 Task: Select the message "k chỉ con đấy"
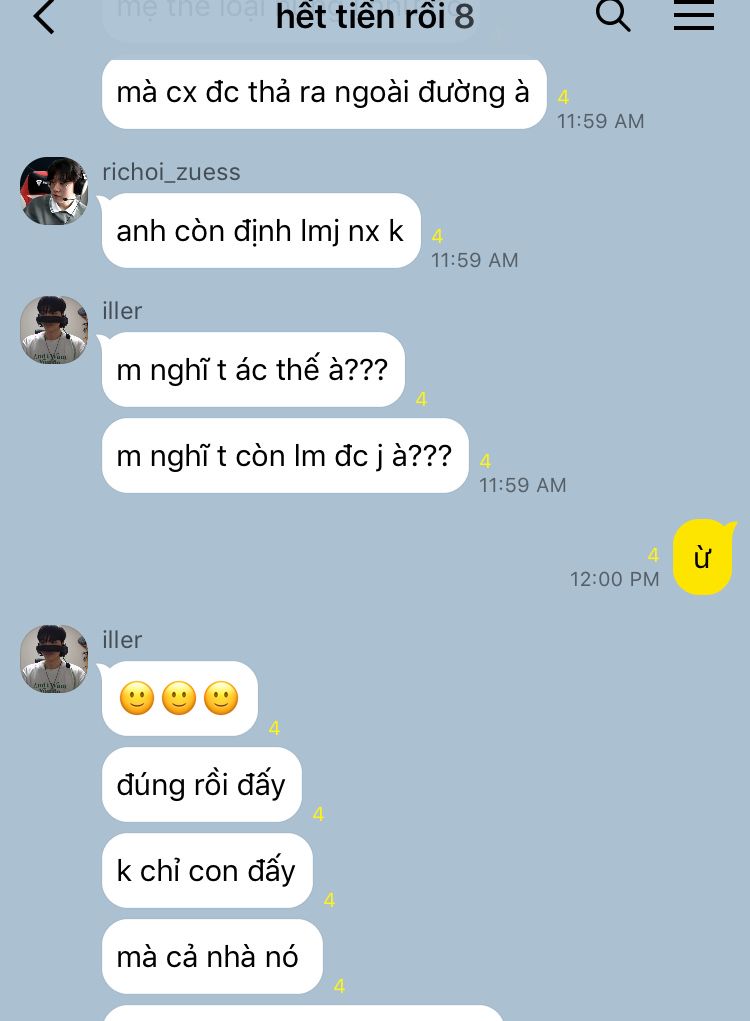207,871
